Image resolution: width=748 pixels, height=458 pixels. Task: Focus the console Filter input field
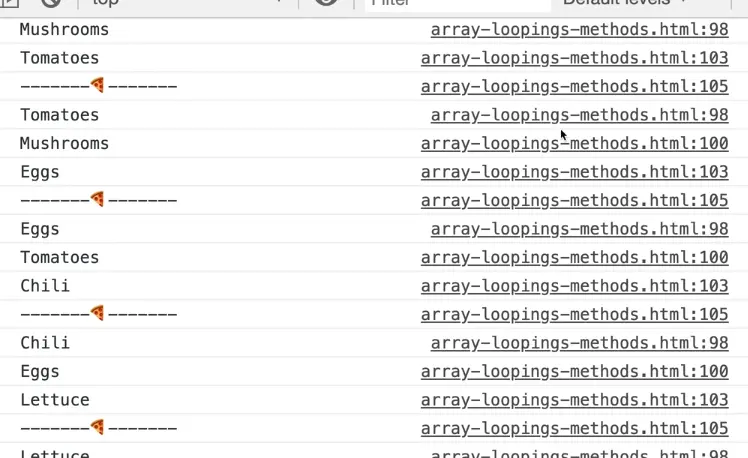(x=450, y=3)
